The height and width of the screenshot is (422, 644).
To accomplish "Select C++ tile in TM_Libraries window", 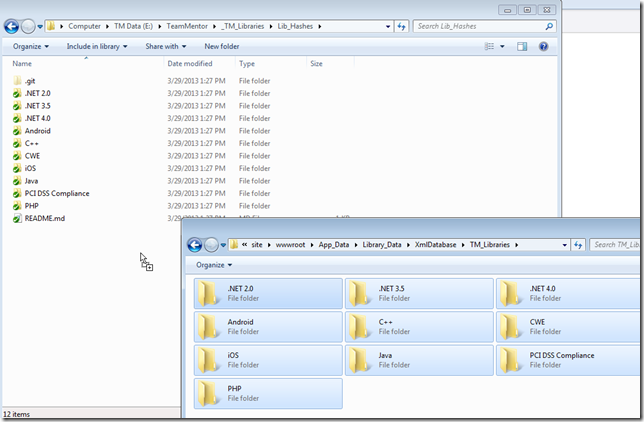I will point(419,327).
